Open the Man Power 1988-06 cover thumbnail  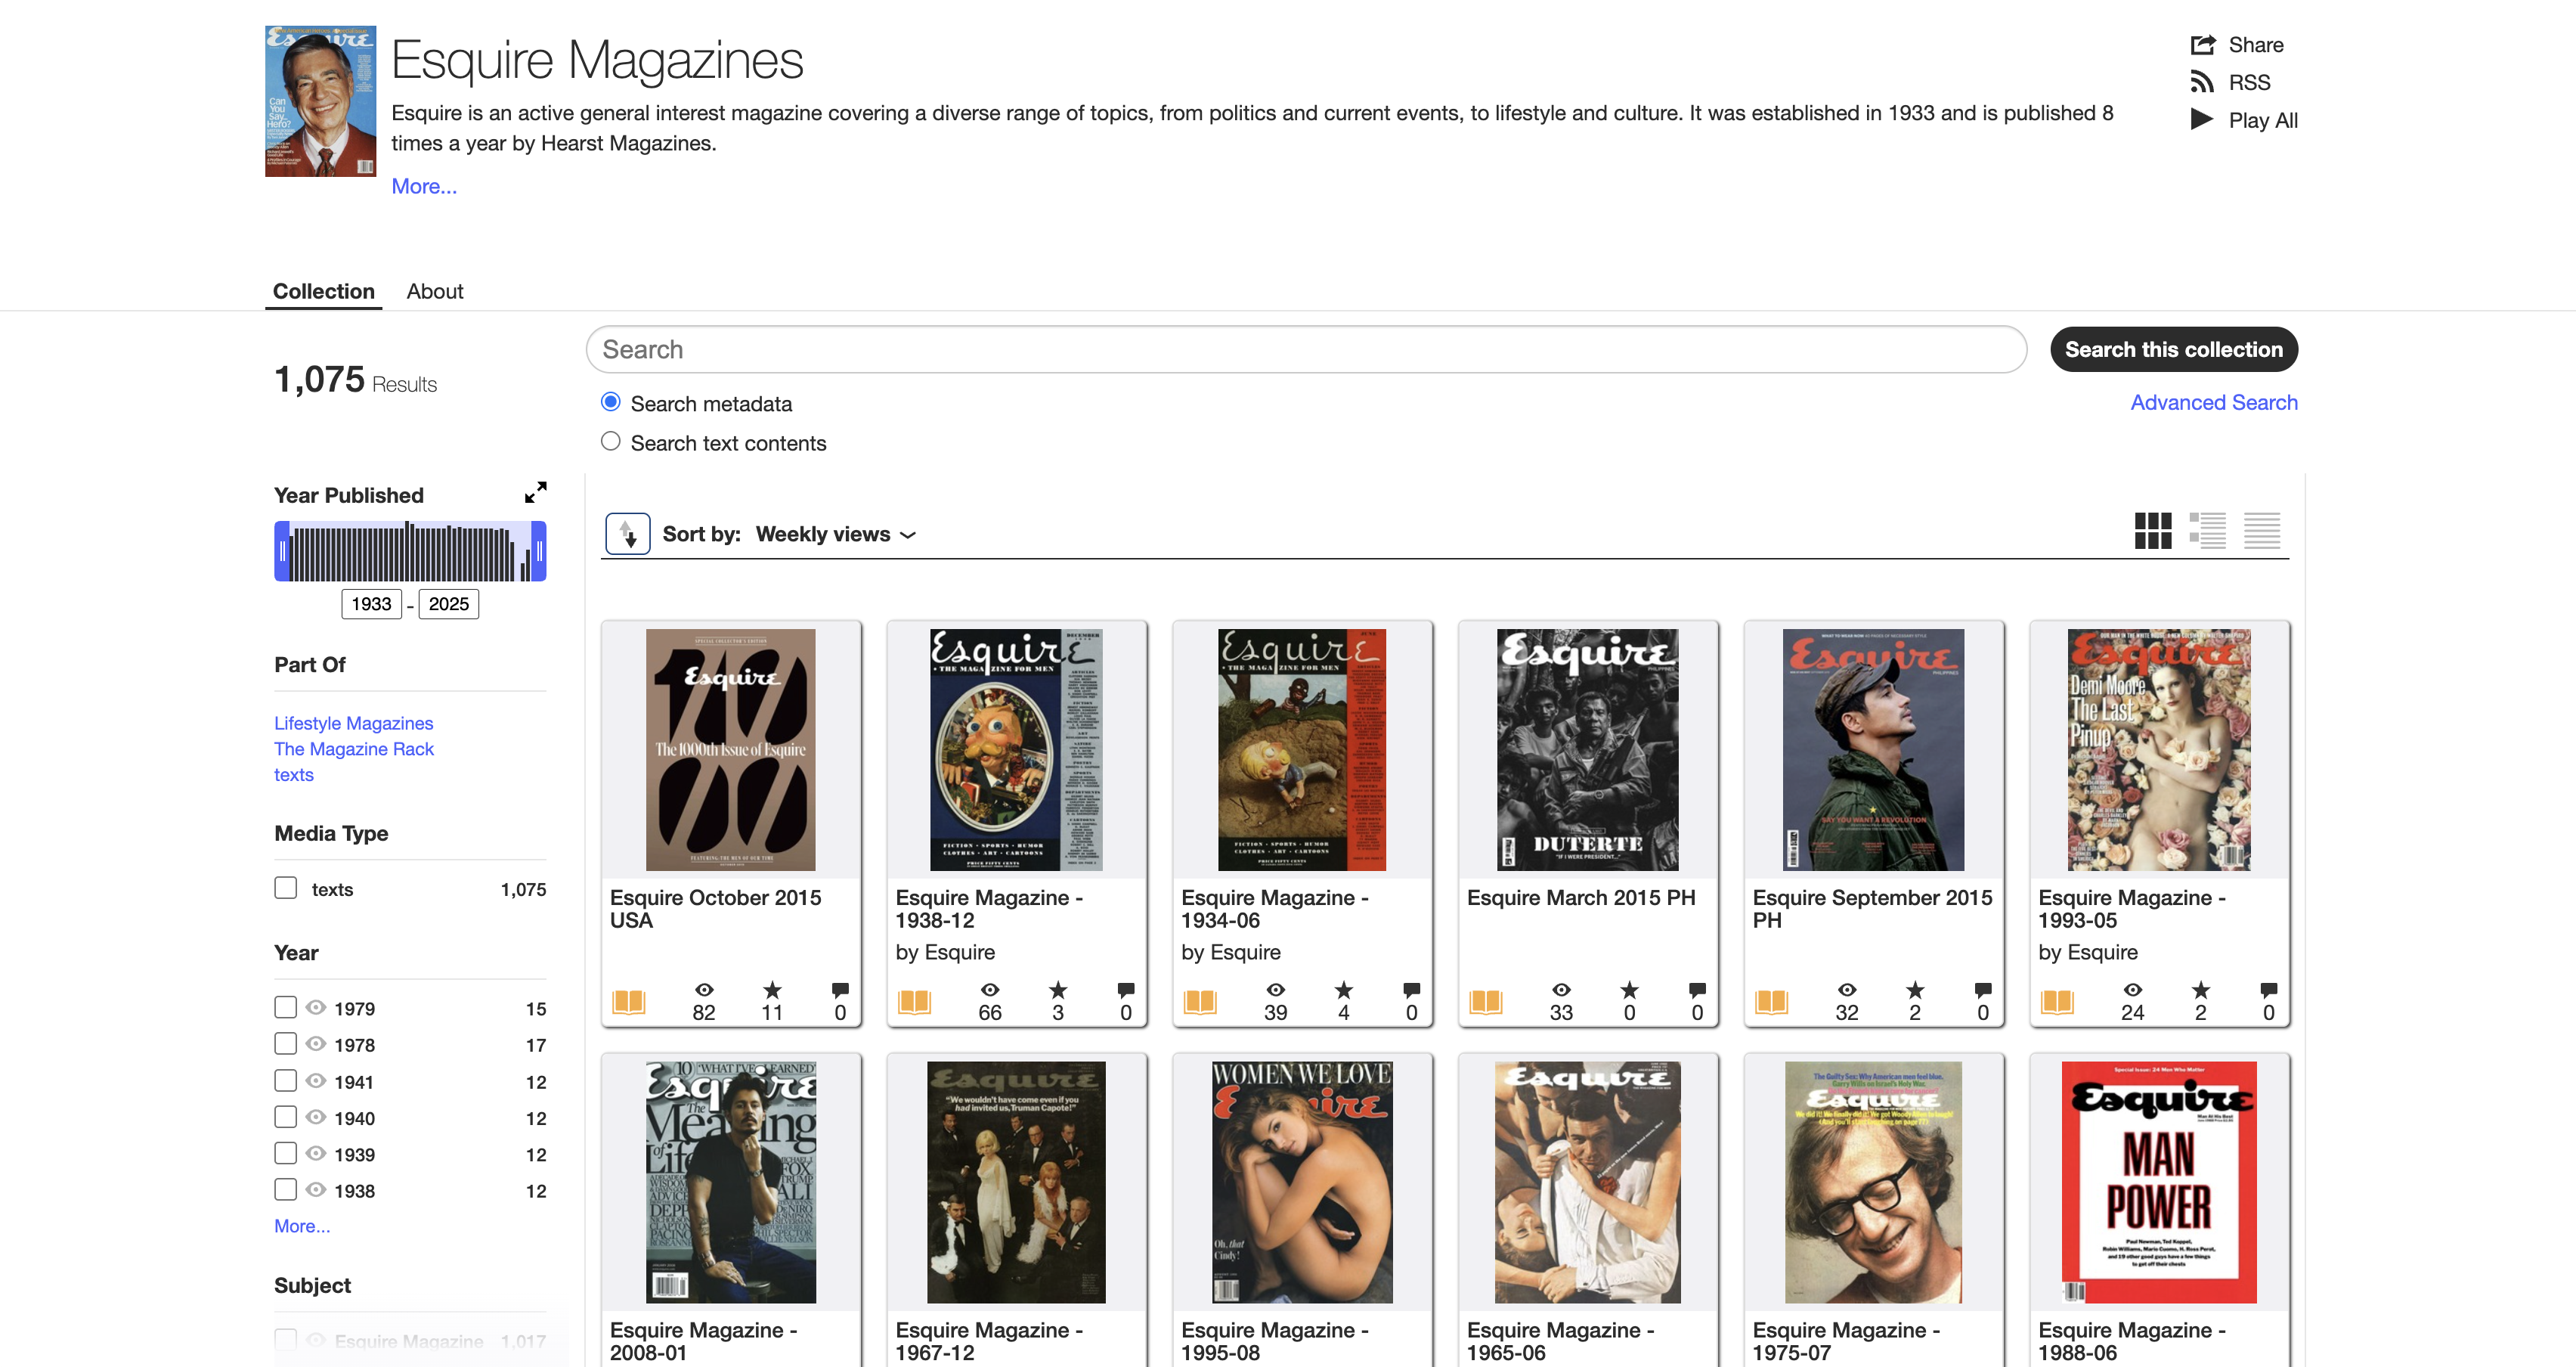click(x=2159, y=1182)
